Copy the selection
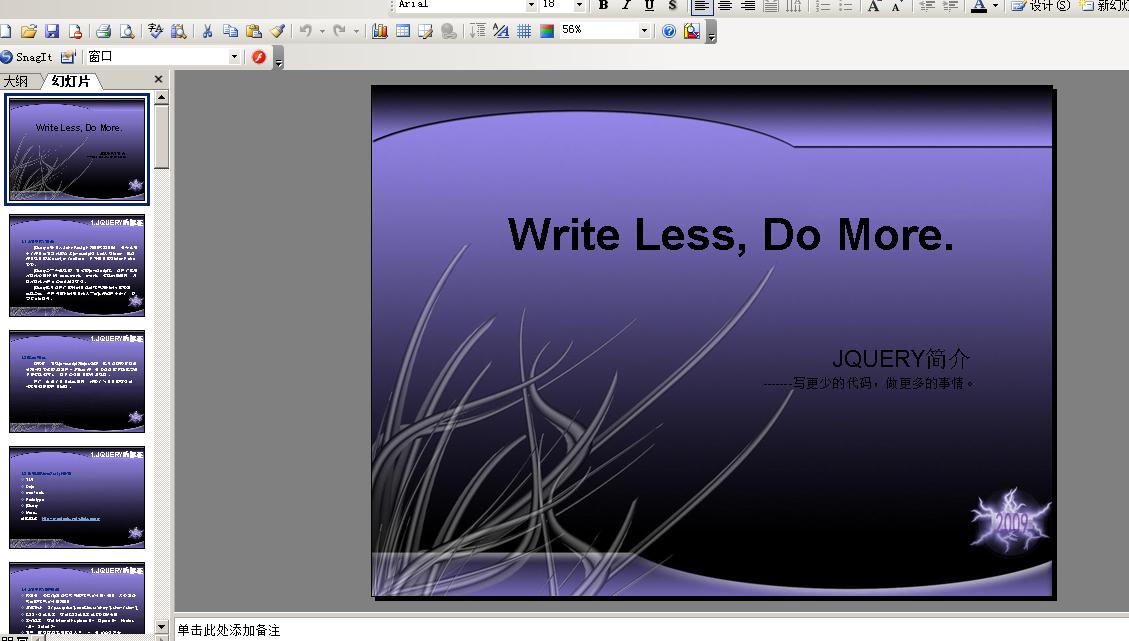Screen dimensions: 1129x641 tap(230, 31)
